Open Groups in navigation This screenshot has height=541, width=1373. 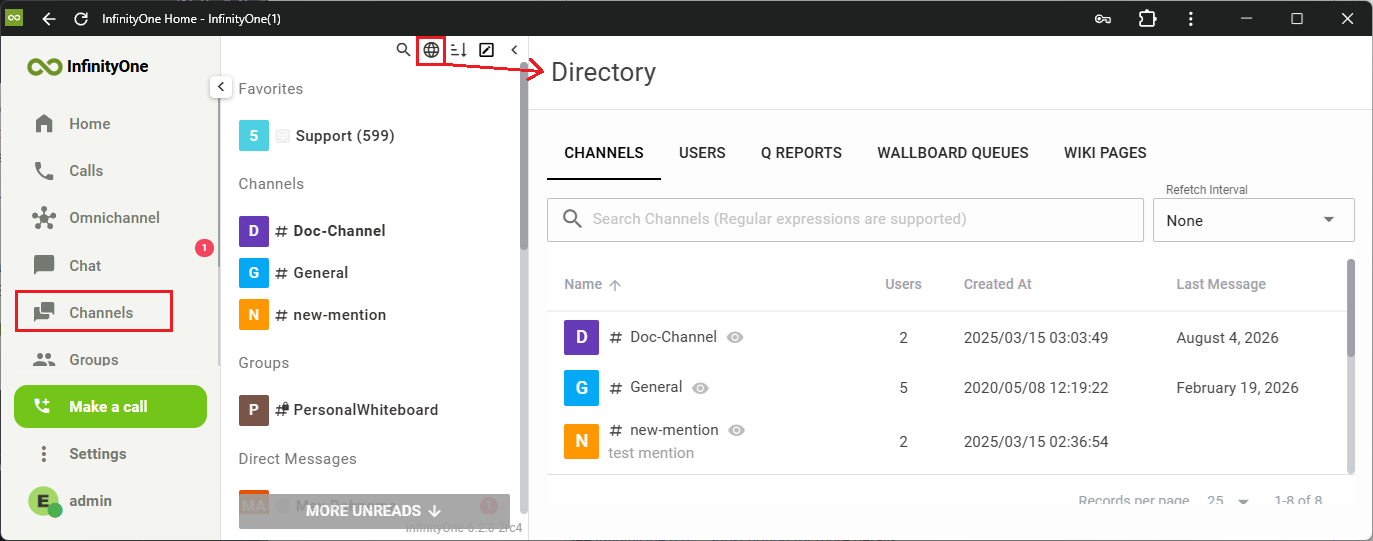tap(94, 359)
